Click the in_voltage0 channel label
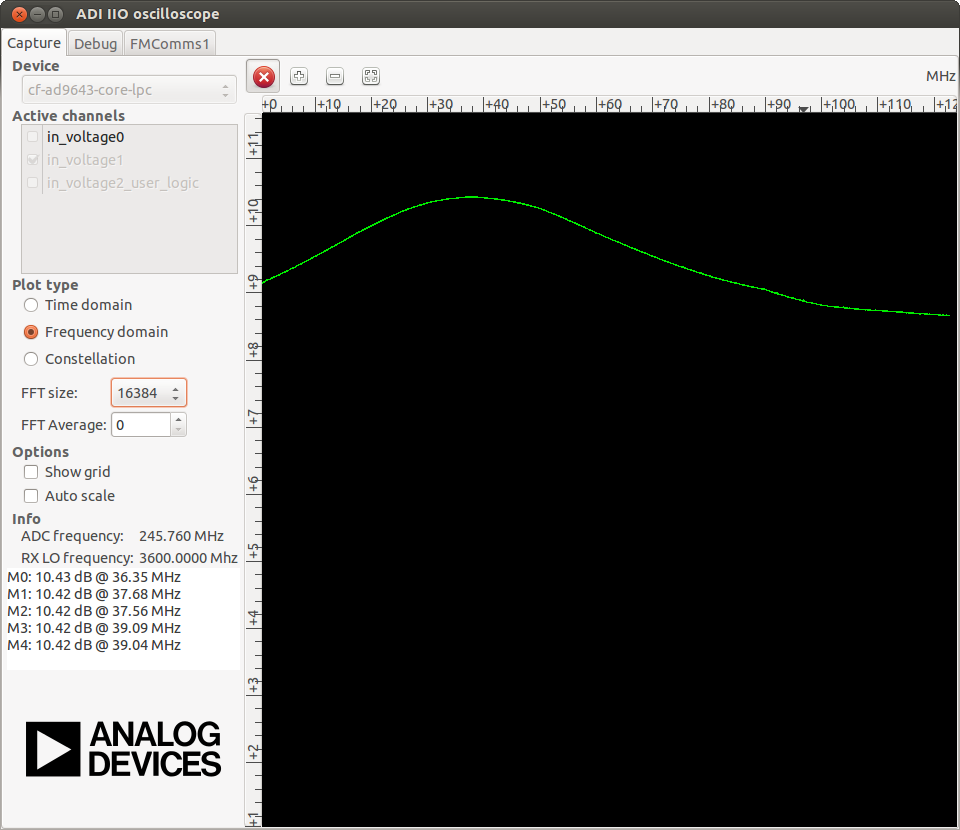The height and width of the screenshot is (830, 960). 85,137
